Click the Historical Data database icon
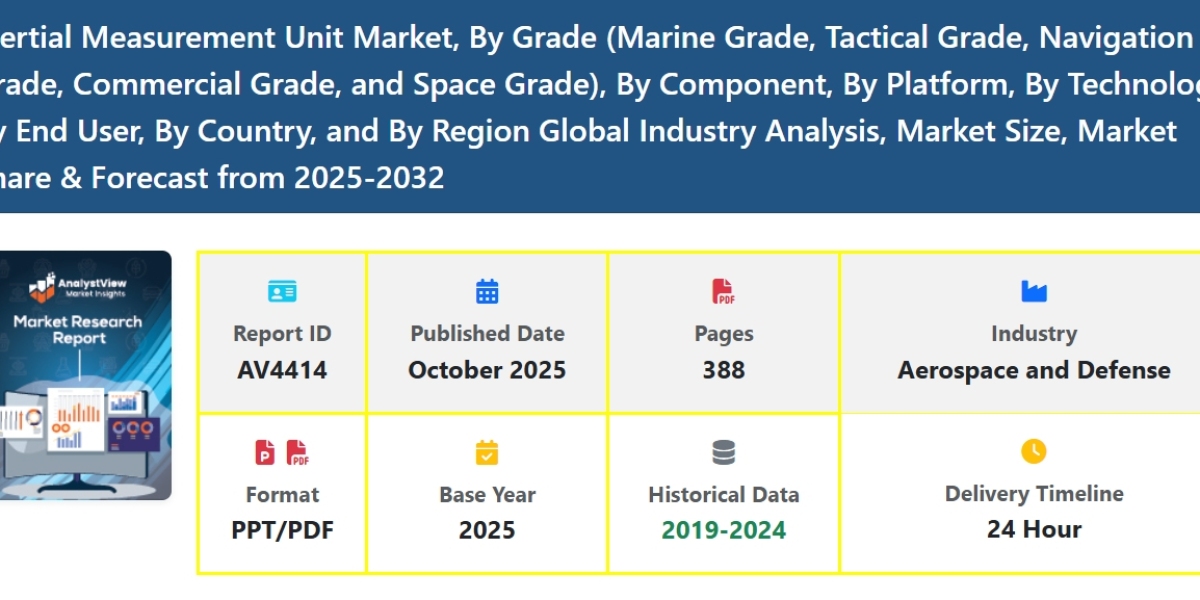This screenshot has height=600, width=1200. coord(723,453)
